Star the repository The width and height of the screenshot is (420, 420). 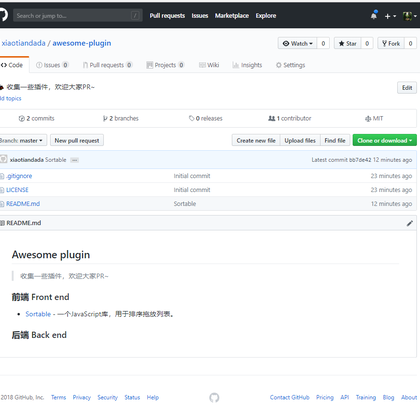[x=348, y=43]
